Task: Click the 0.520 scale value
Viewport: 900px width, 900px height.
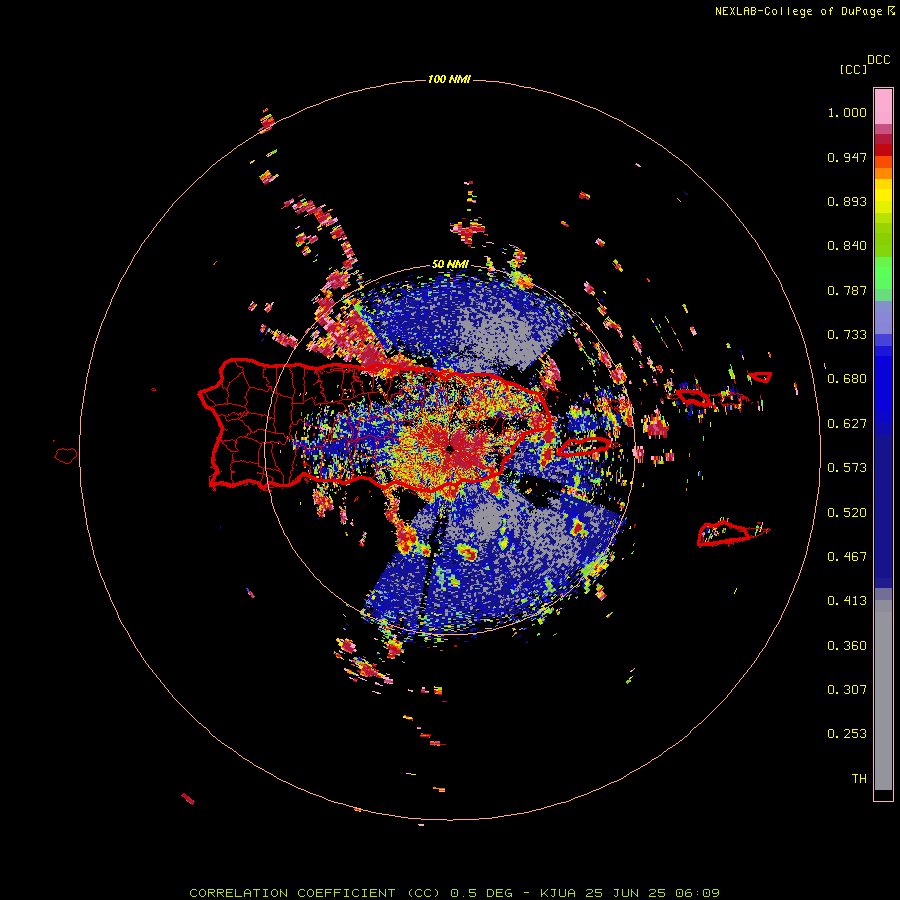Action: coord(847,513)
